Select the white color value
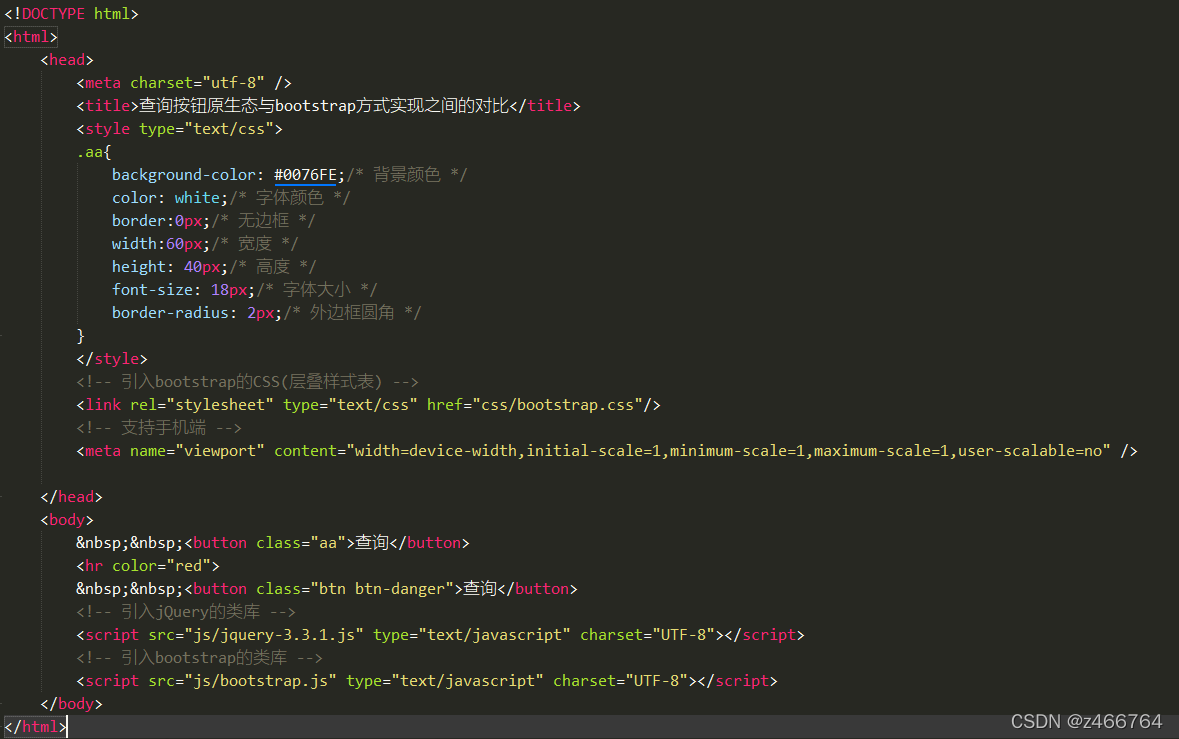 point(200,197)
